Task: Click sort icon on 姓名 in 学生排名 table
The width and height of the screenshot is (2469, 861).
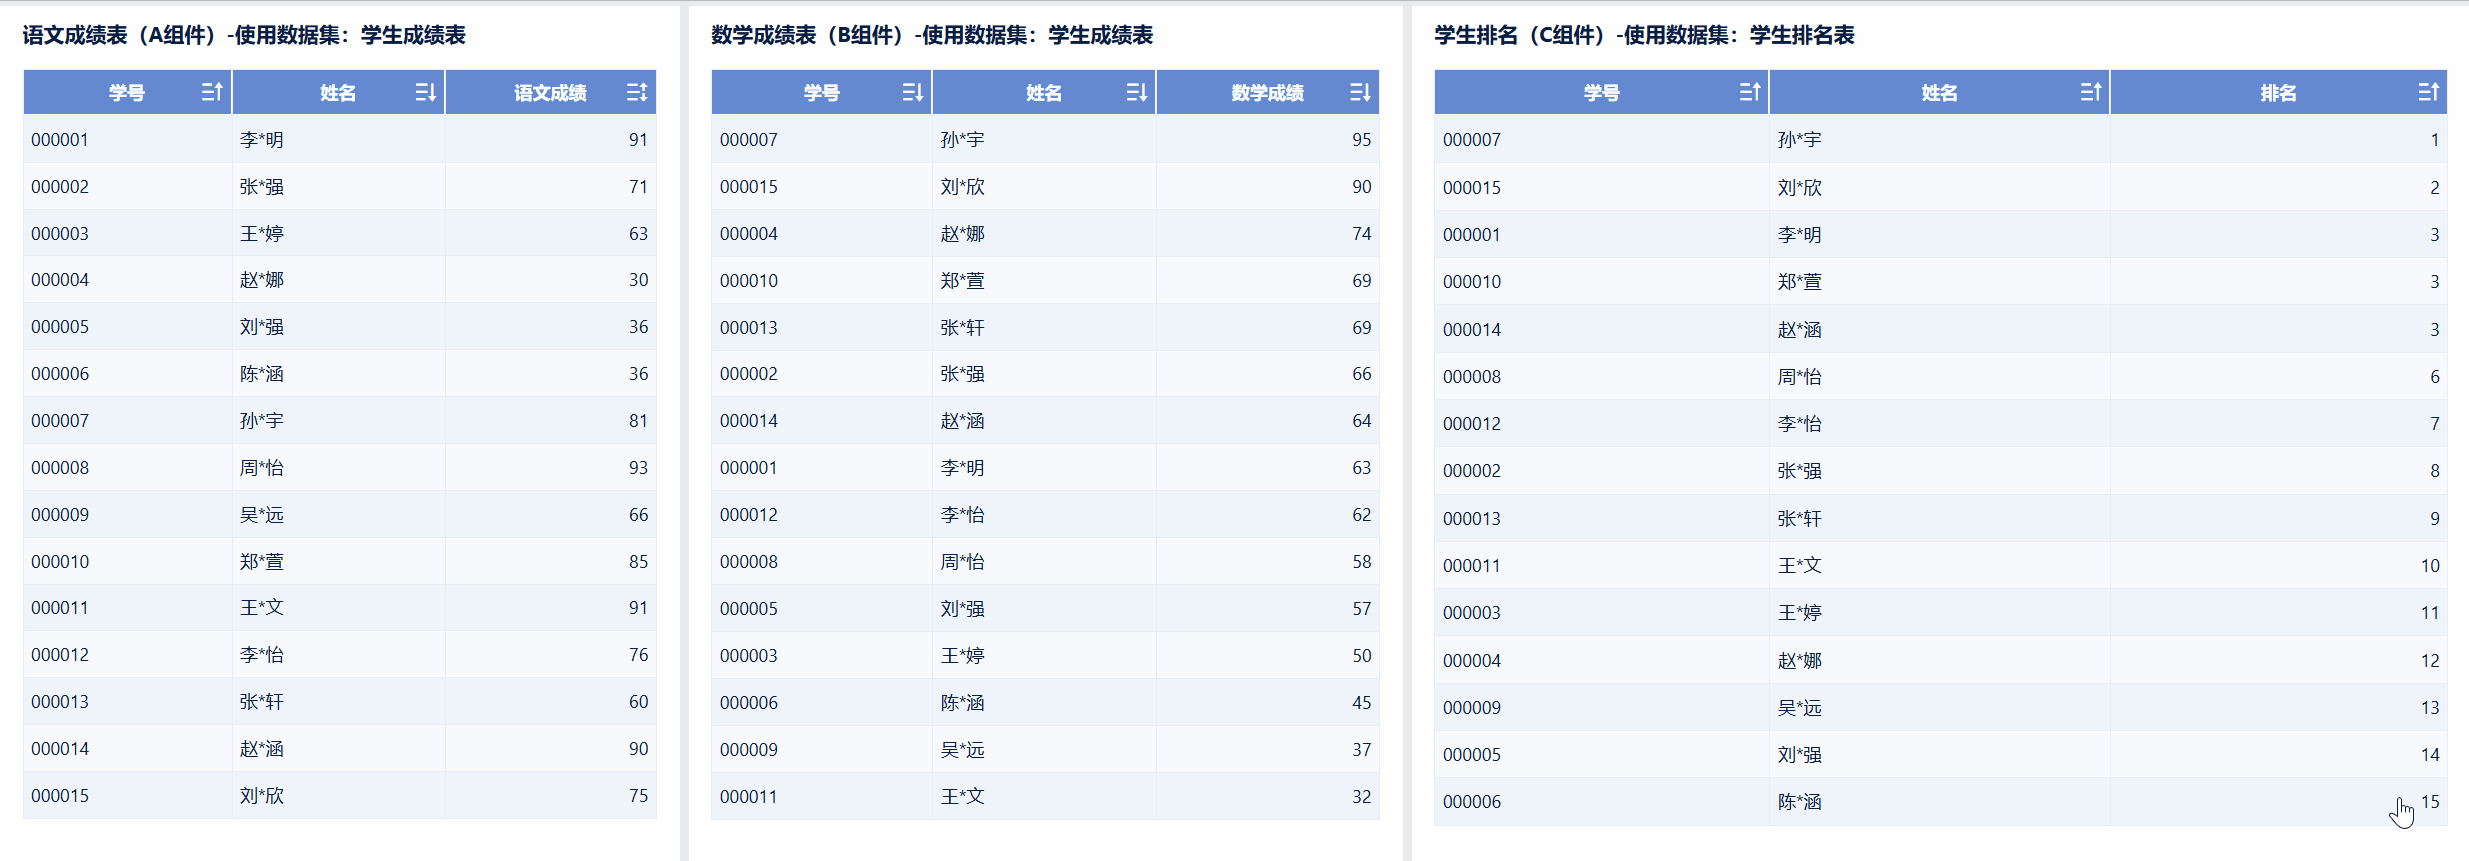Action: (x=2091, y=92)
